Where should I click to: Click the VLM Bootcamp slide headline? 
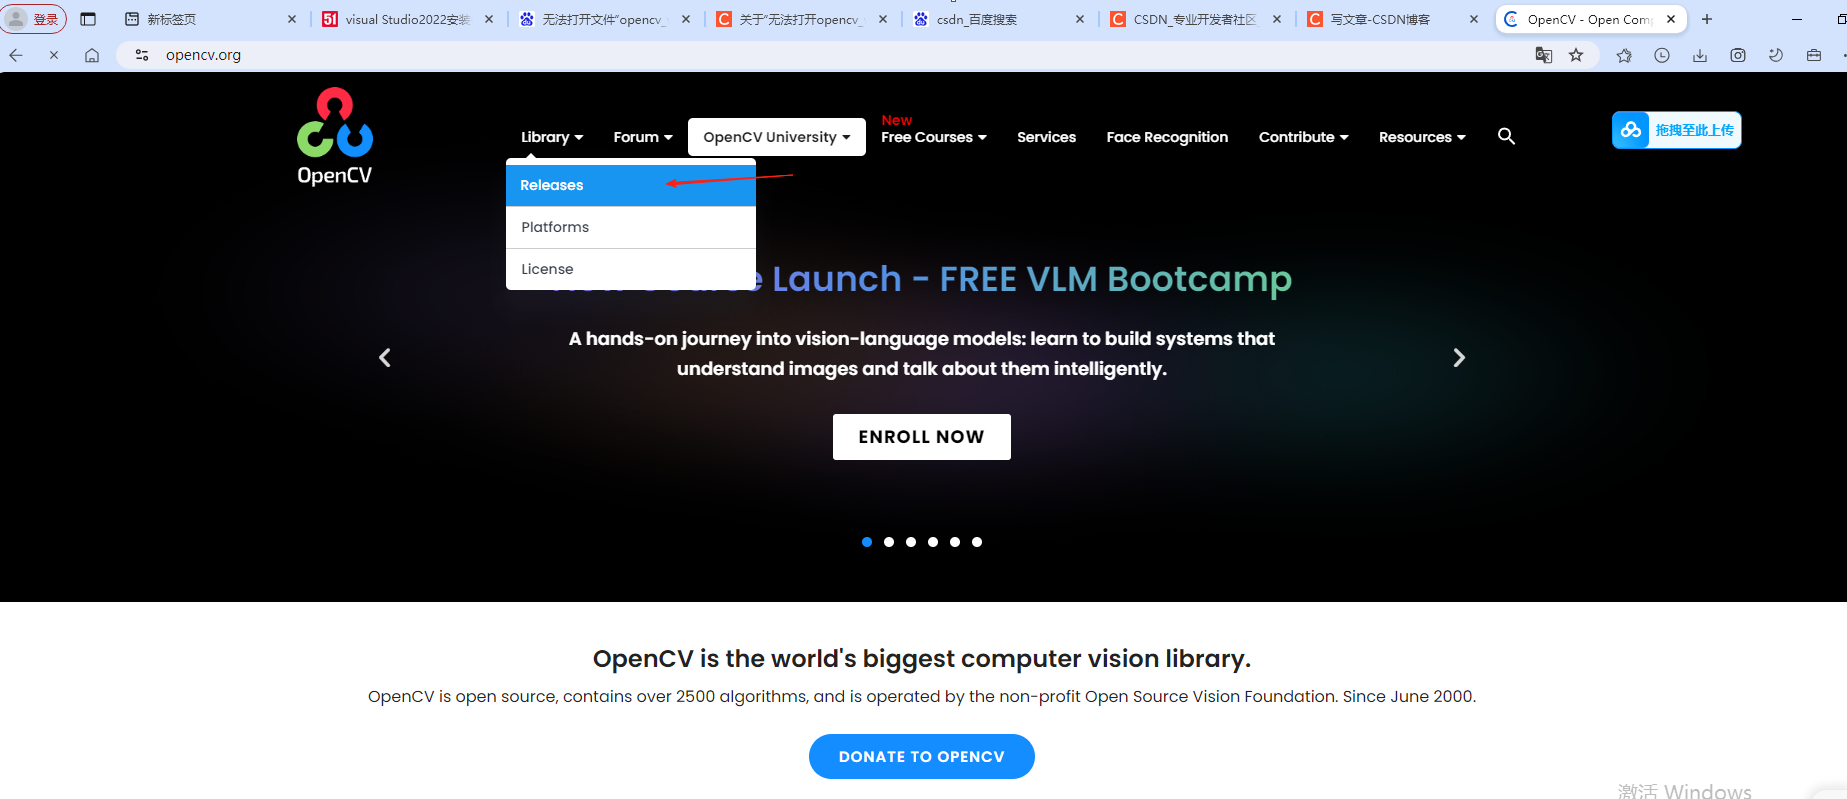click(x=922, y=279)
